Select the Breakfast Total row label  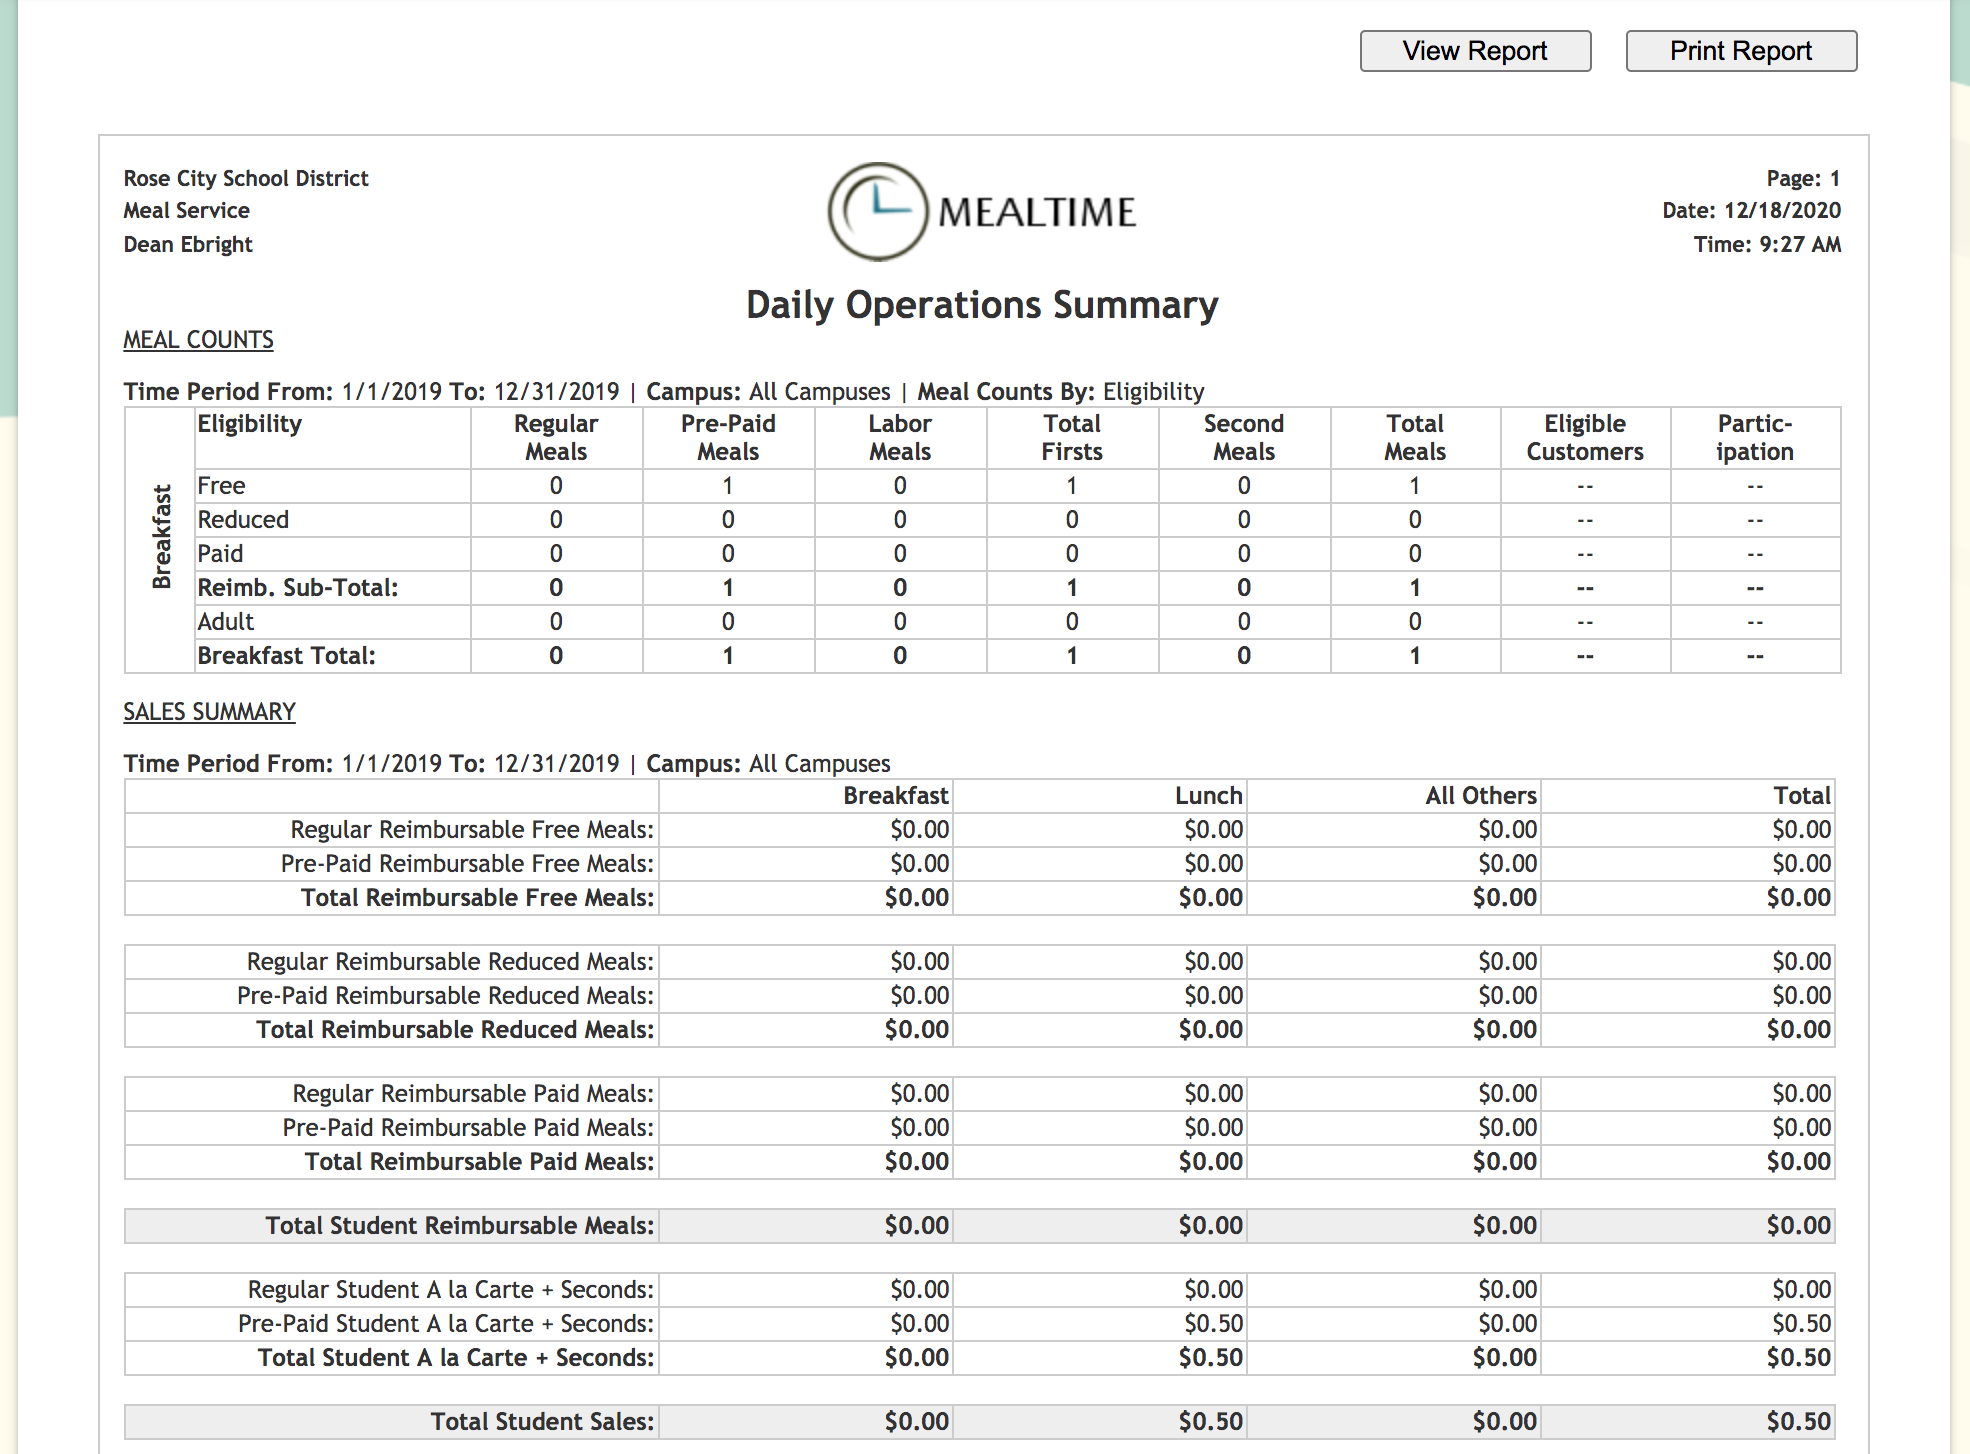(286, 656)
